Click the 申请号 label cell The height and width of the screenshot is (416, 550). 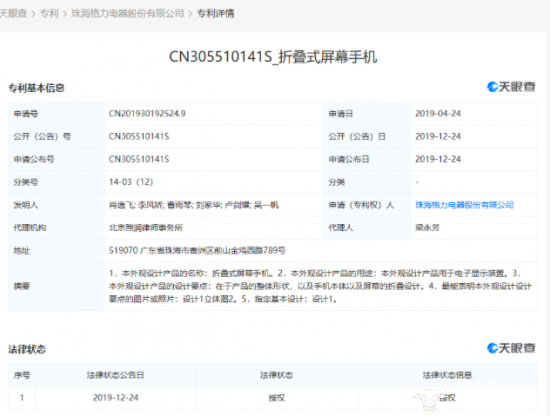[x=56, y=114]
